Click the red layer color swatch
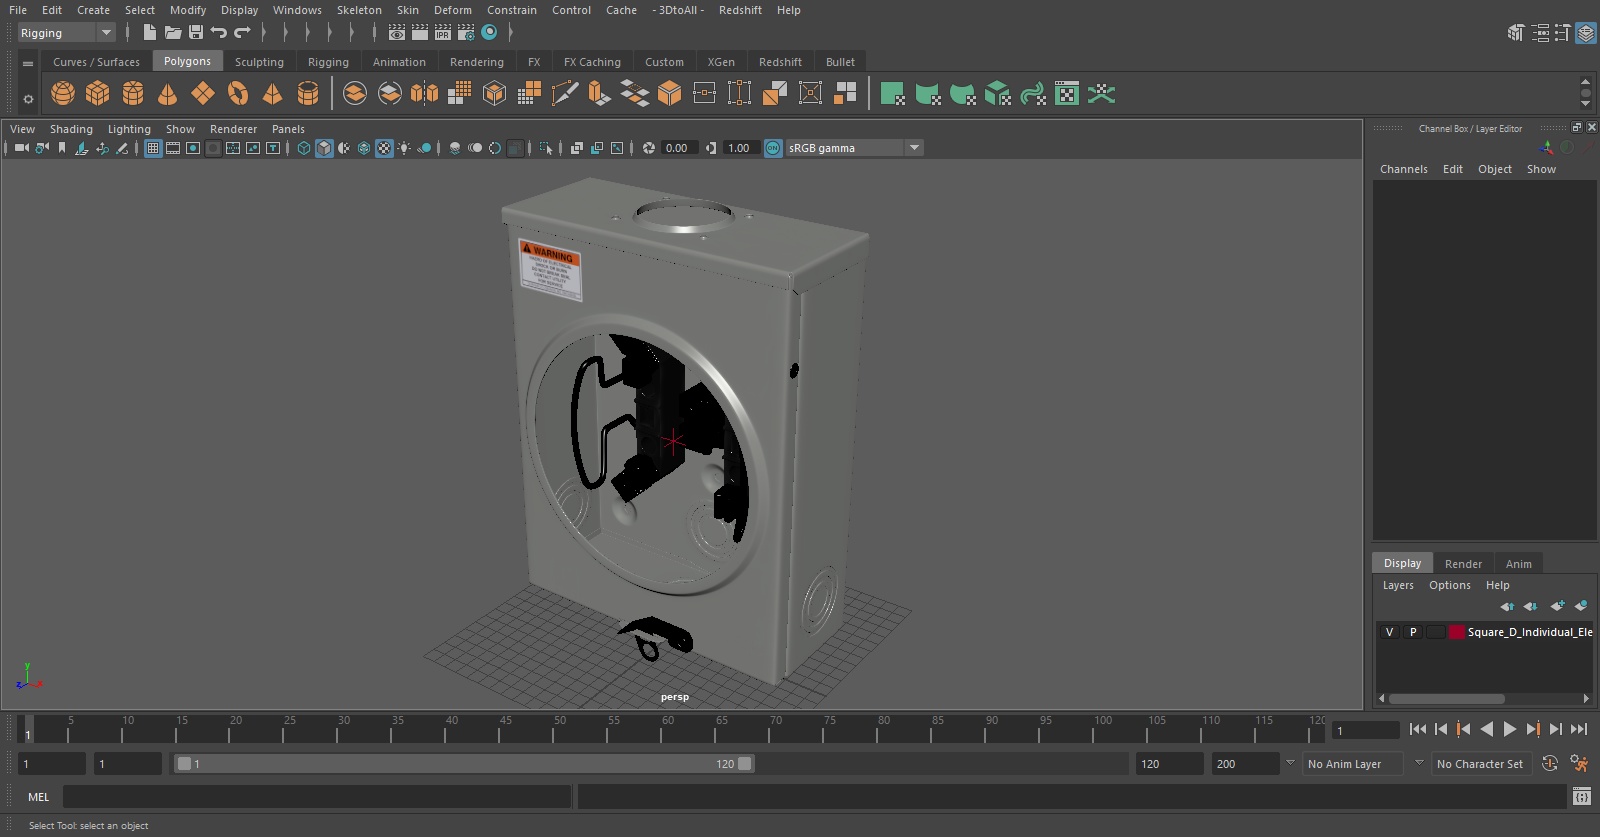This screenshot has height=837, width=1600. coord(1457,632)
